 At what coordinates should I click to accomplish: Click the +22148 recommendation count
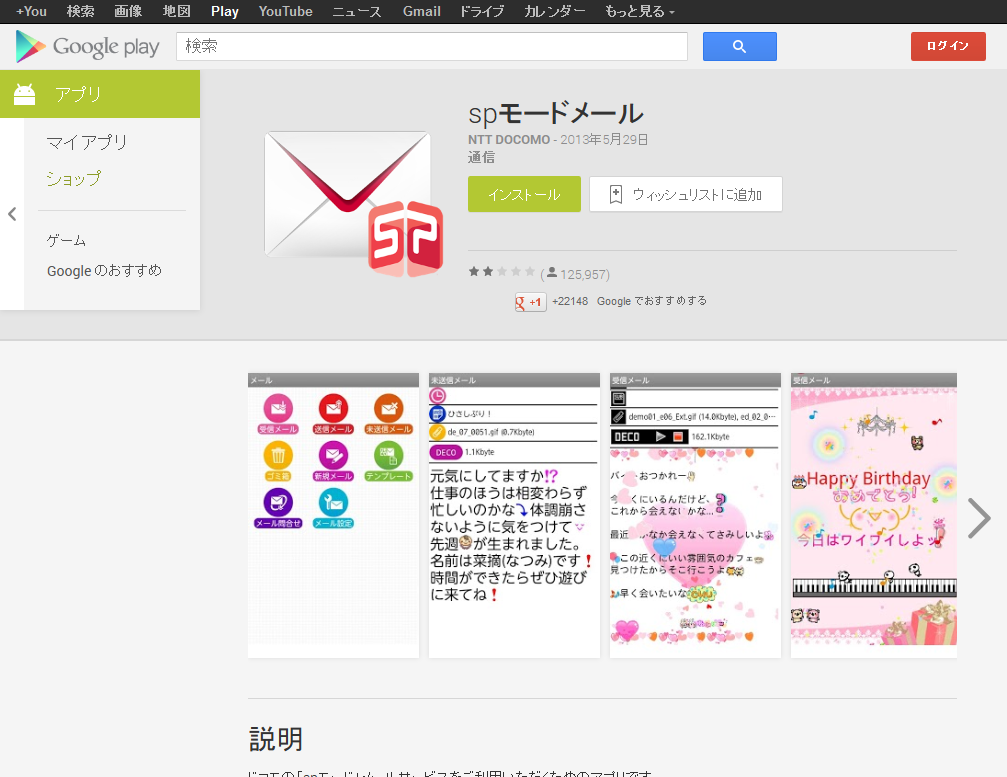point(570,301)
